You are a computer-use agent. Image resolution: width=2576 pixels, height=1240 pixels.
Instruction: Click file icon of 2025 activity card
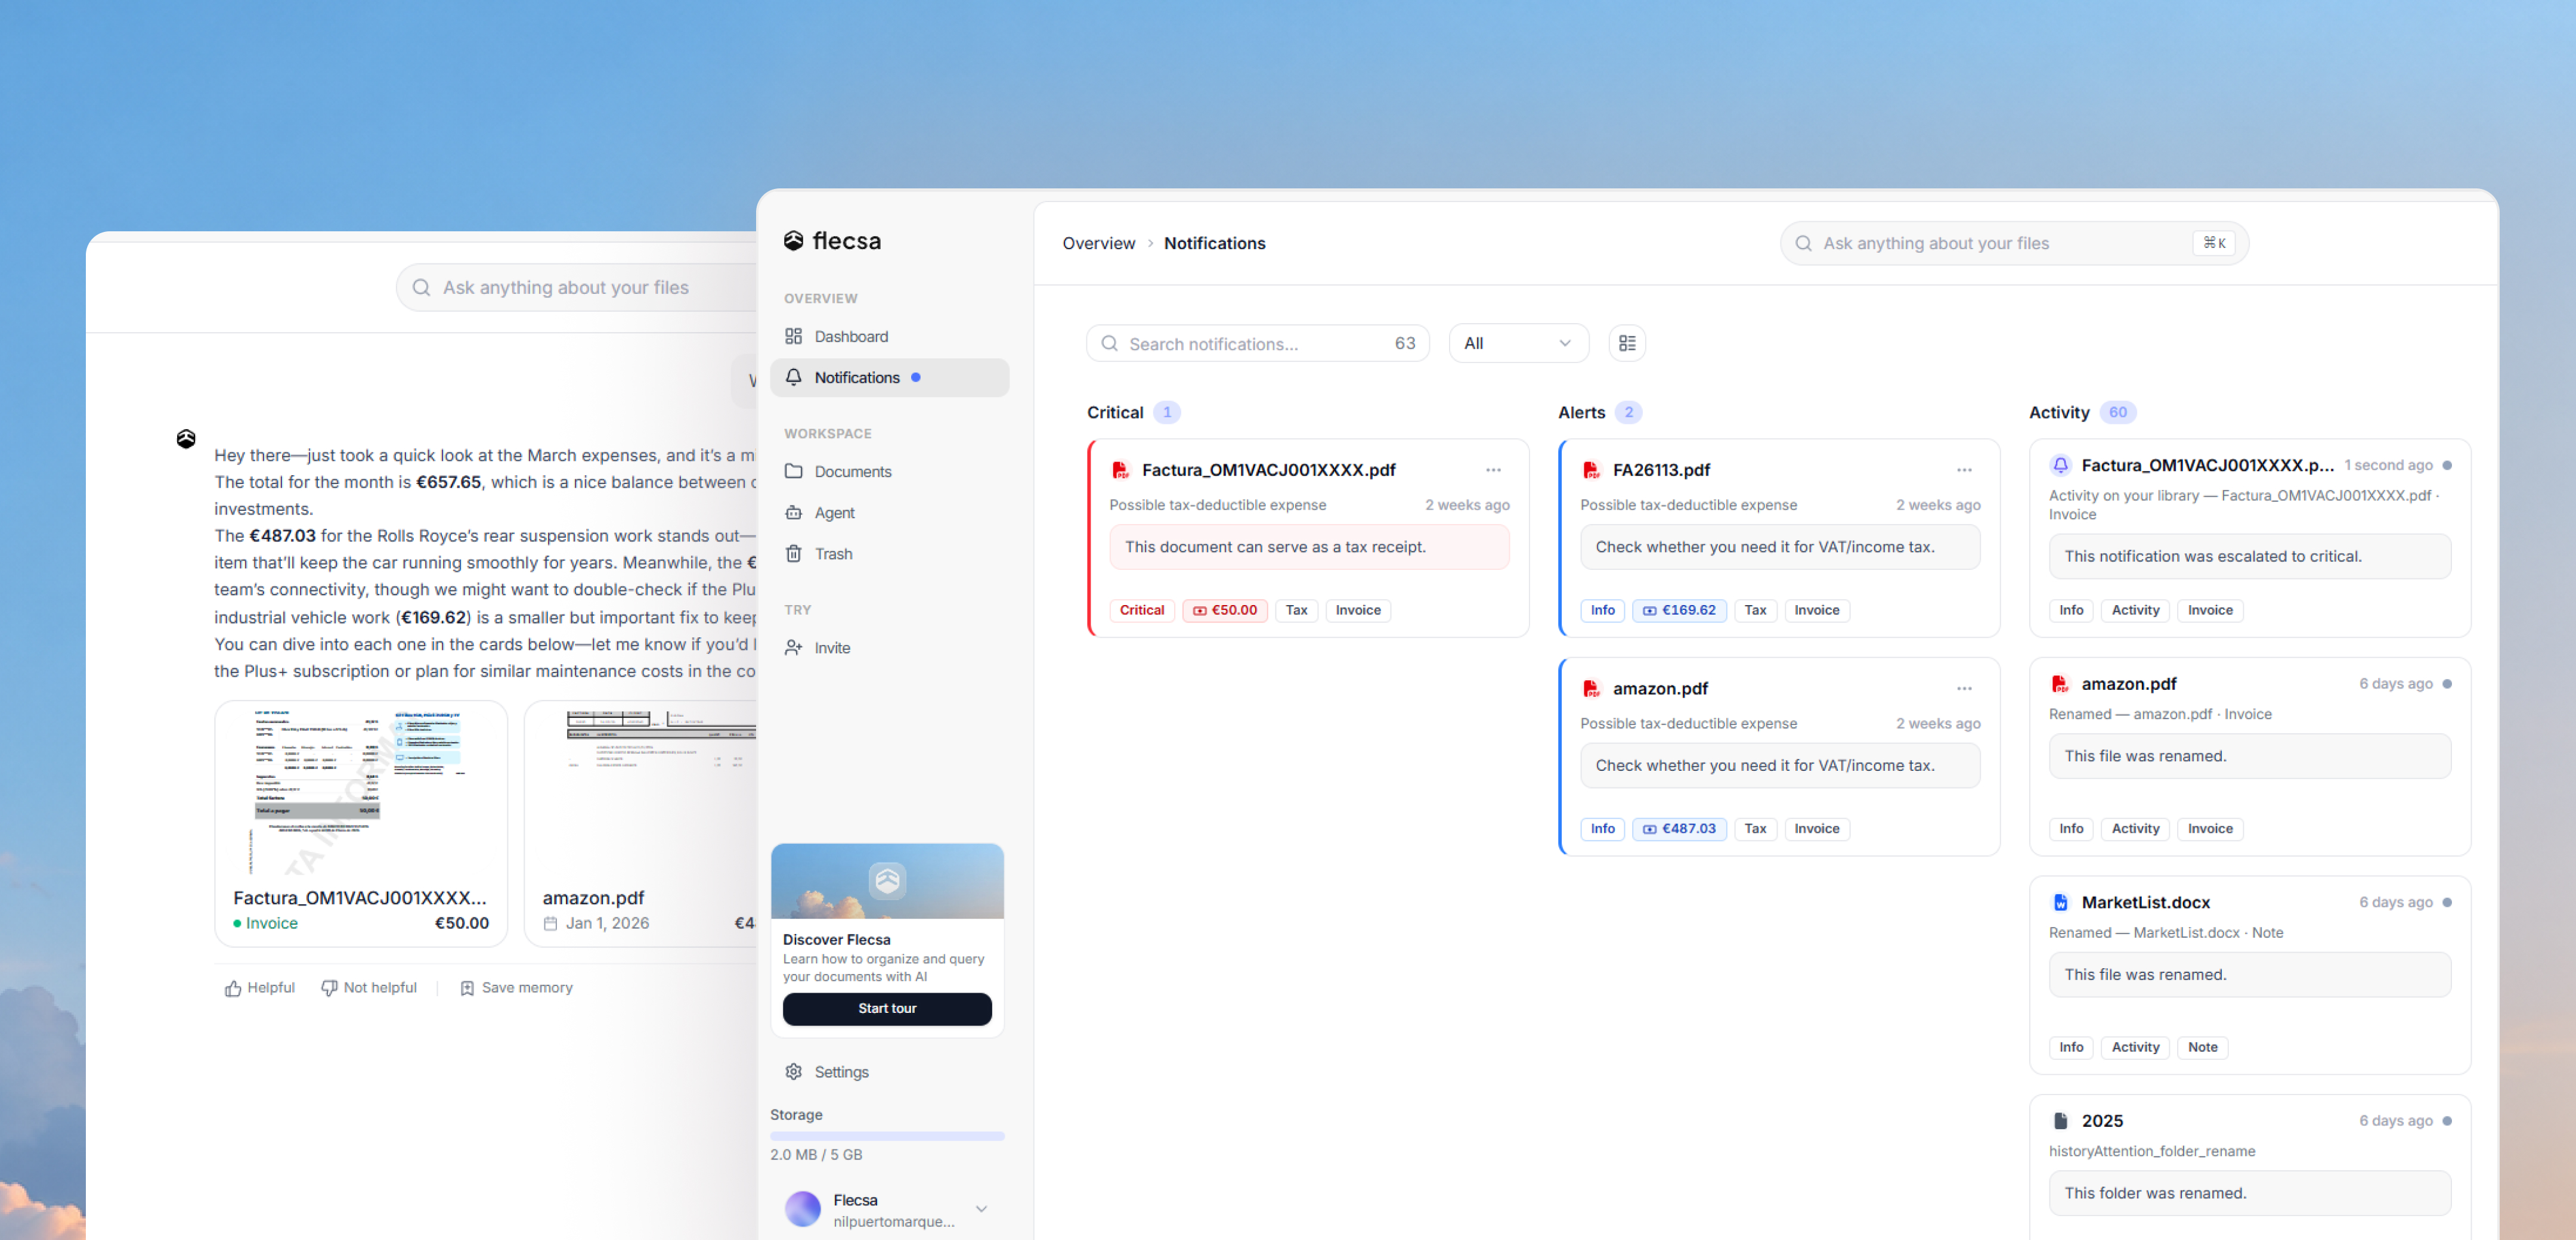[x=2060, y=1120]
